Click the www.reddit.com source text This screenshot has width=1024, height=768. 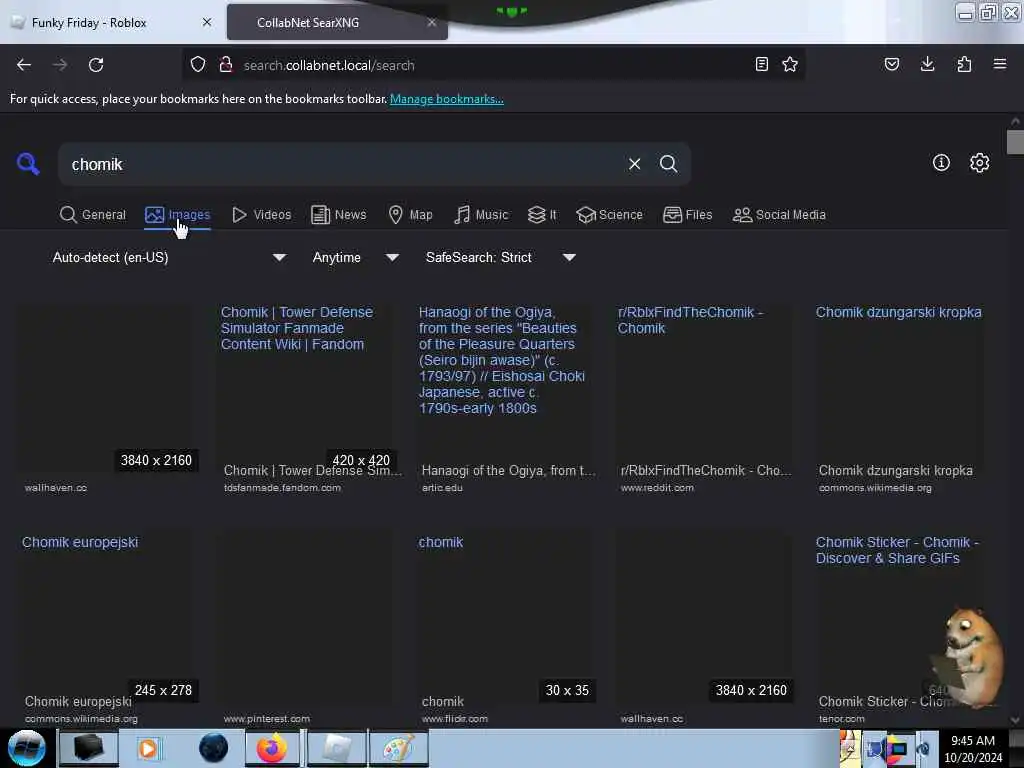point(657,488)
